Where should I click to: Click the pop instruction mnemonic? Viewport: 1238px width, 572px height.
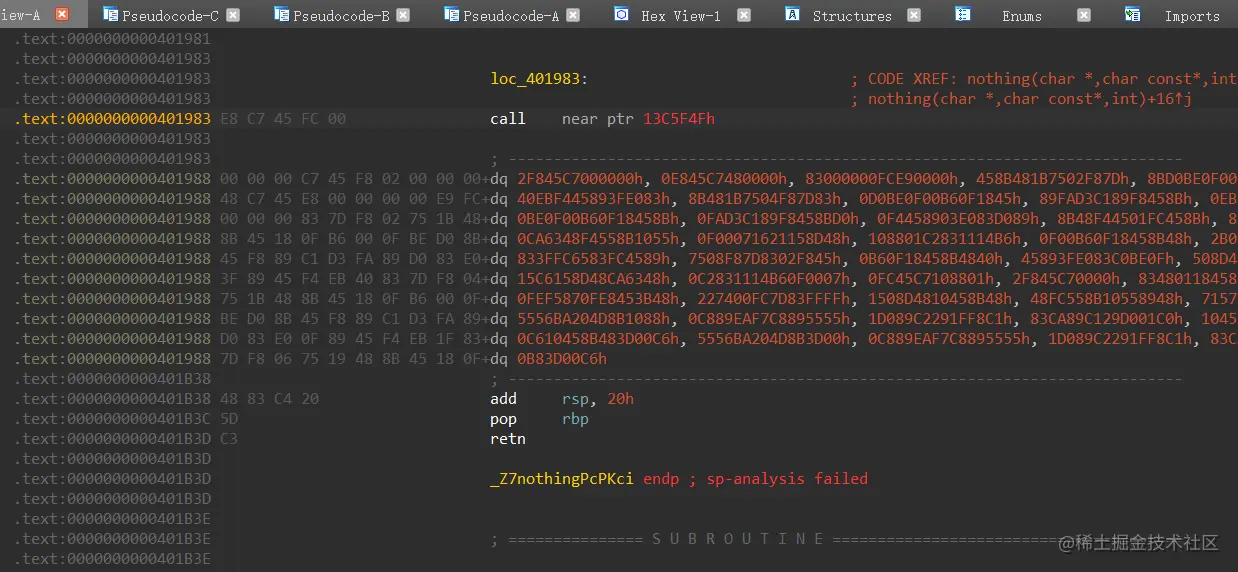point(503,419)
